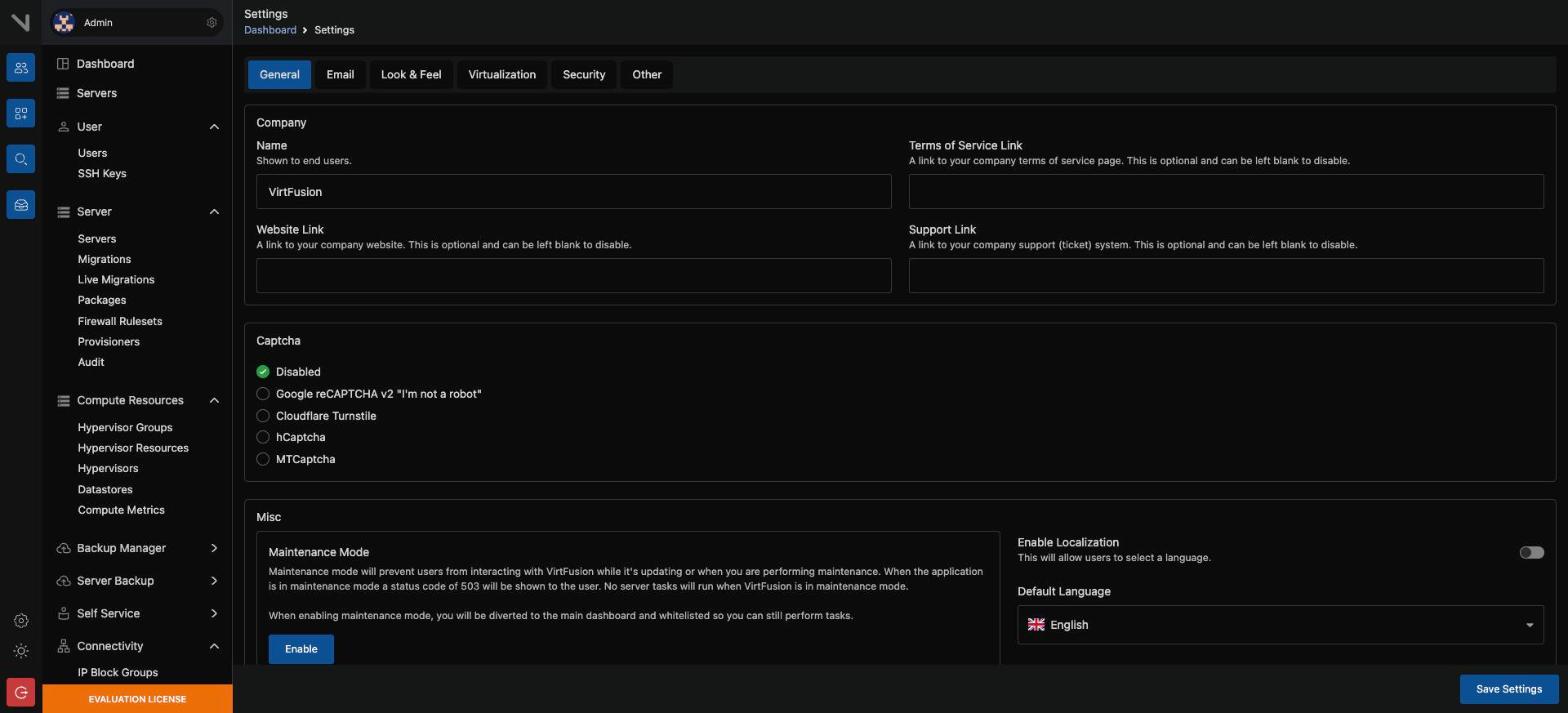Open Firewall Rulesets in the sidebar

coord(120,321)
